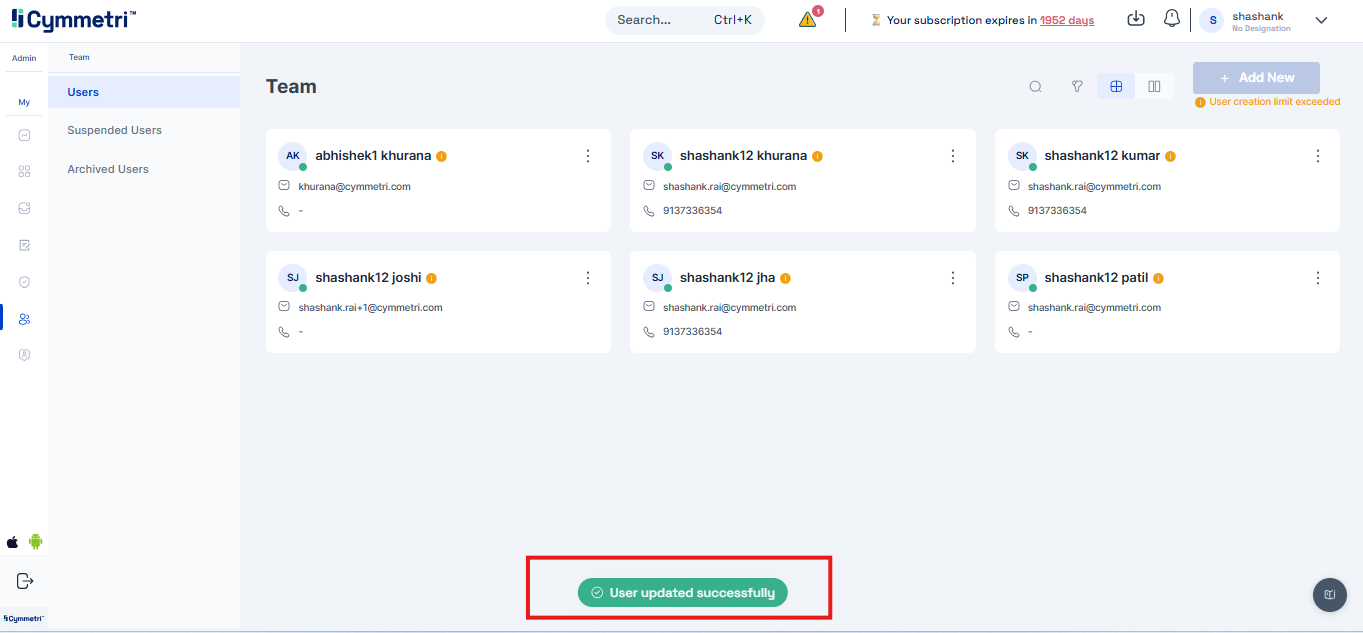Screen dimensions: 1363x633
Task: Open the shashank12 kumar user name
Action: tap(1102, 156)
